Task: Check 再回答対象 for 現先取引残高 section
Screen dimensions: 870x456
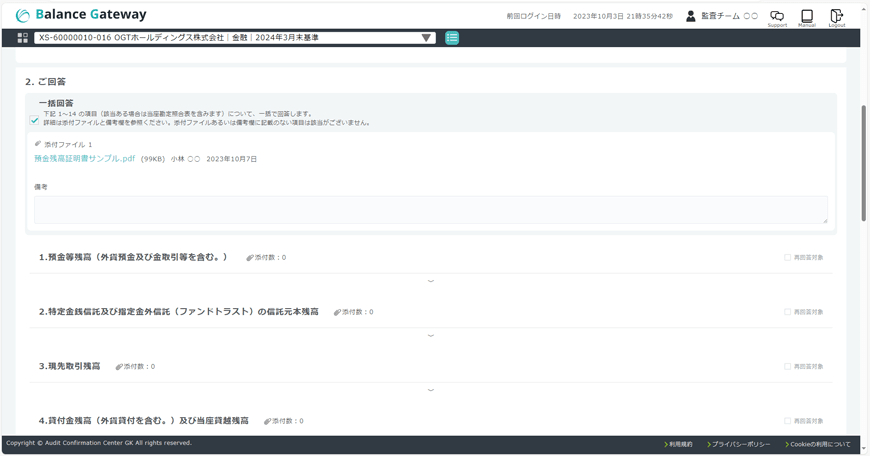Action: tap(787, 367)
